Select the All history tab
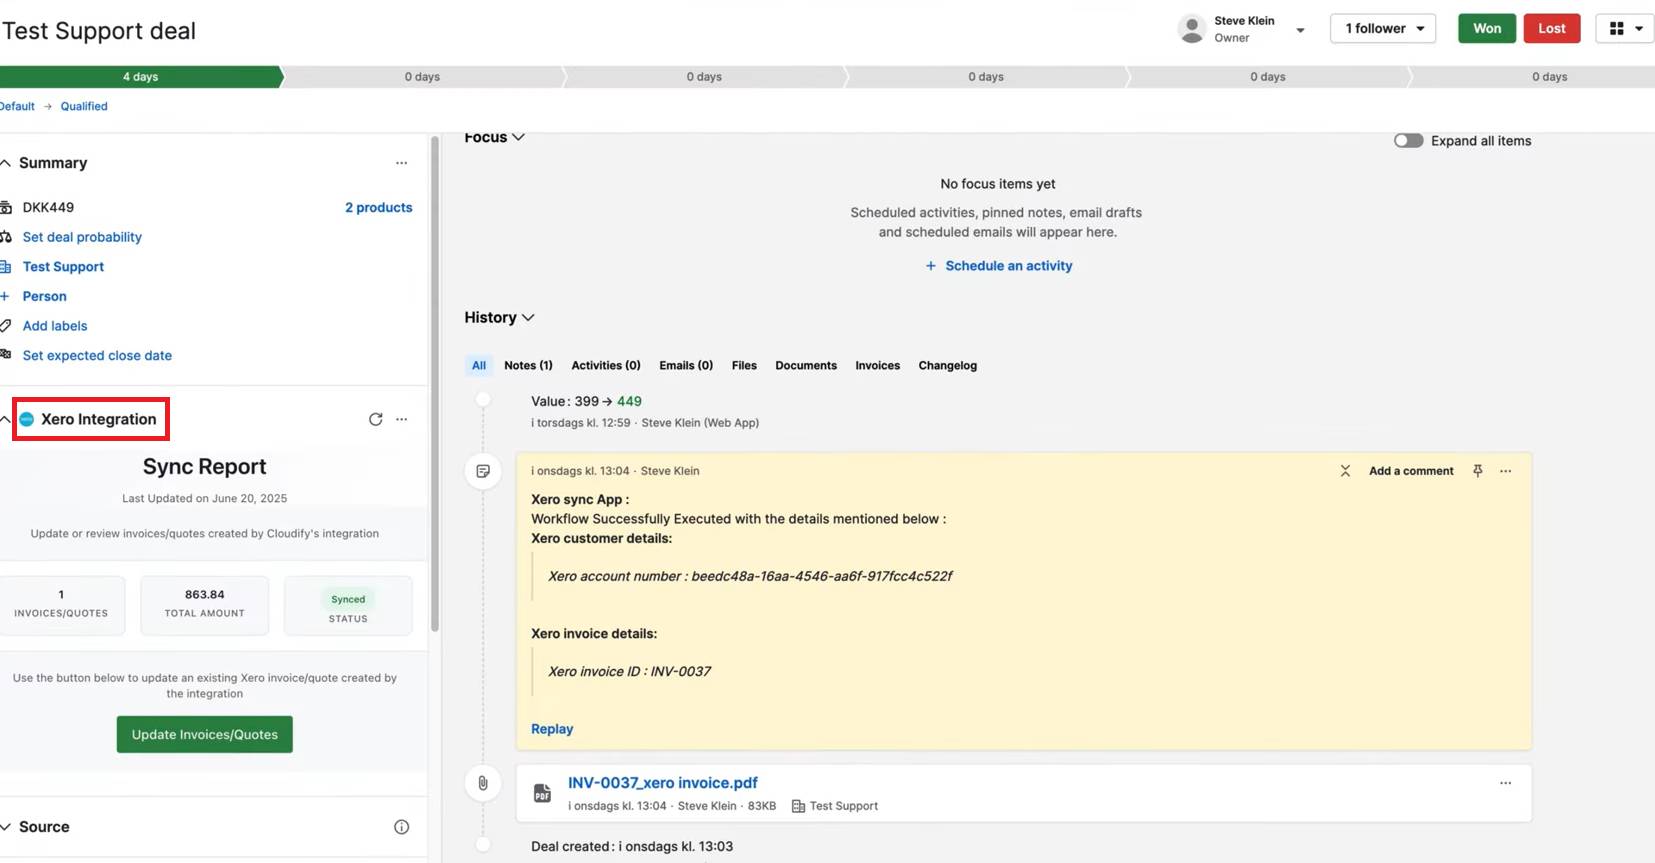1655x863 pixels. (x=479, y=366)
